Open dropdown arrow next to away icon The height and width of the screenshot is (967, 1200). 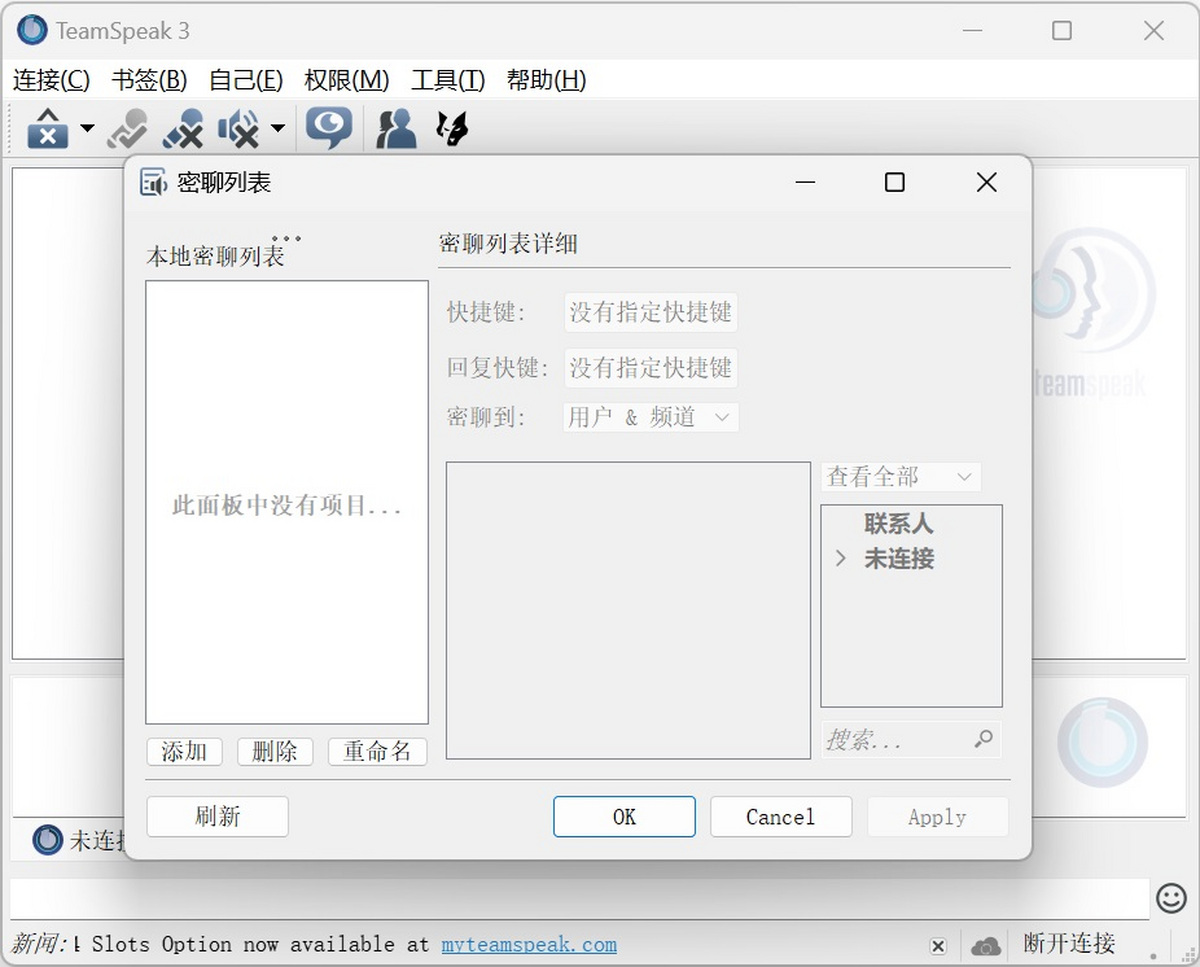point(87,128)
